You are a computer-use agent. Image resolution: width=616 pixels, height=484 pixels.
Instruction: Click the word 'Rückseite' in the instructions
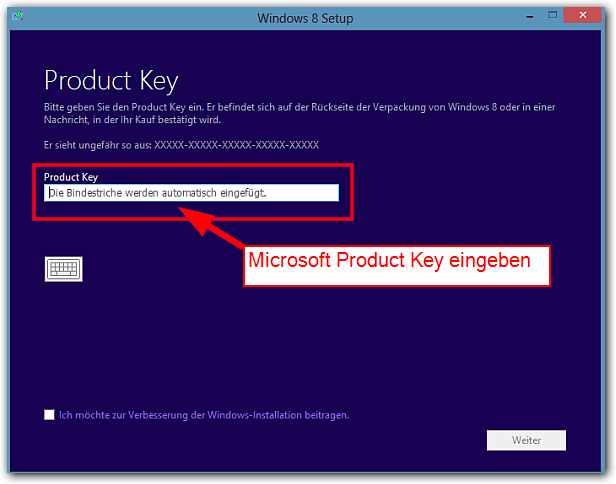tap(334, 107)
